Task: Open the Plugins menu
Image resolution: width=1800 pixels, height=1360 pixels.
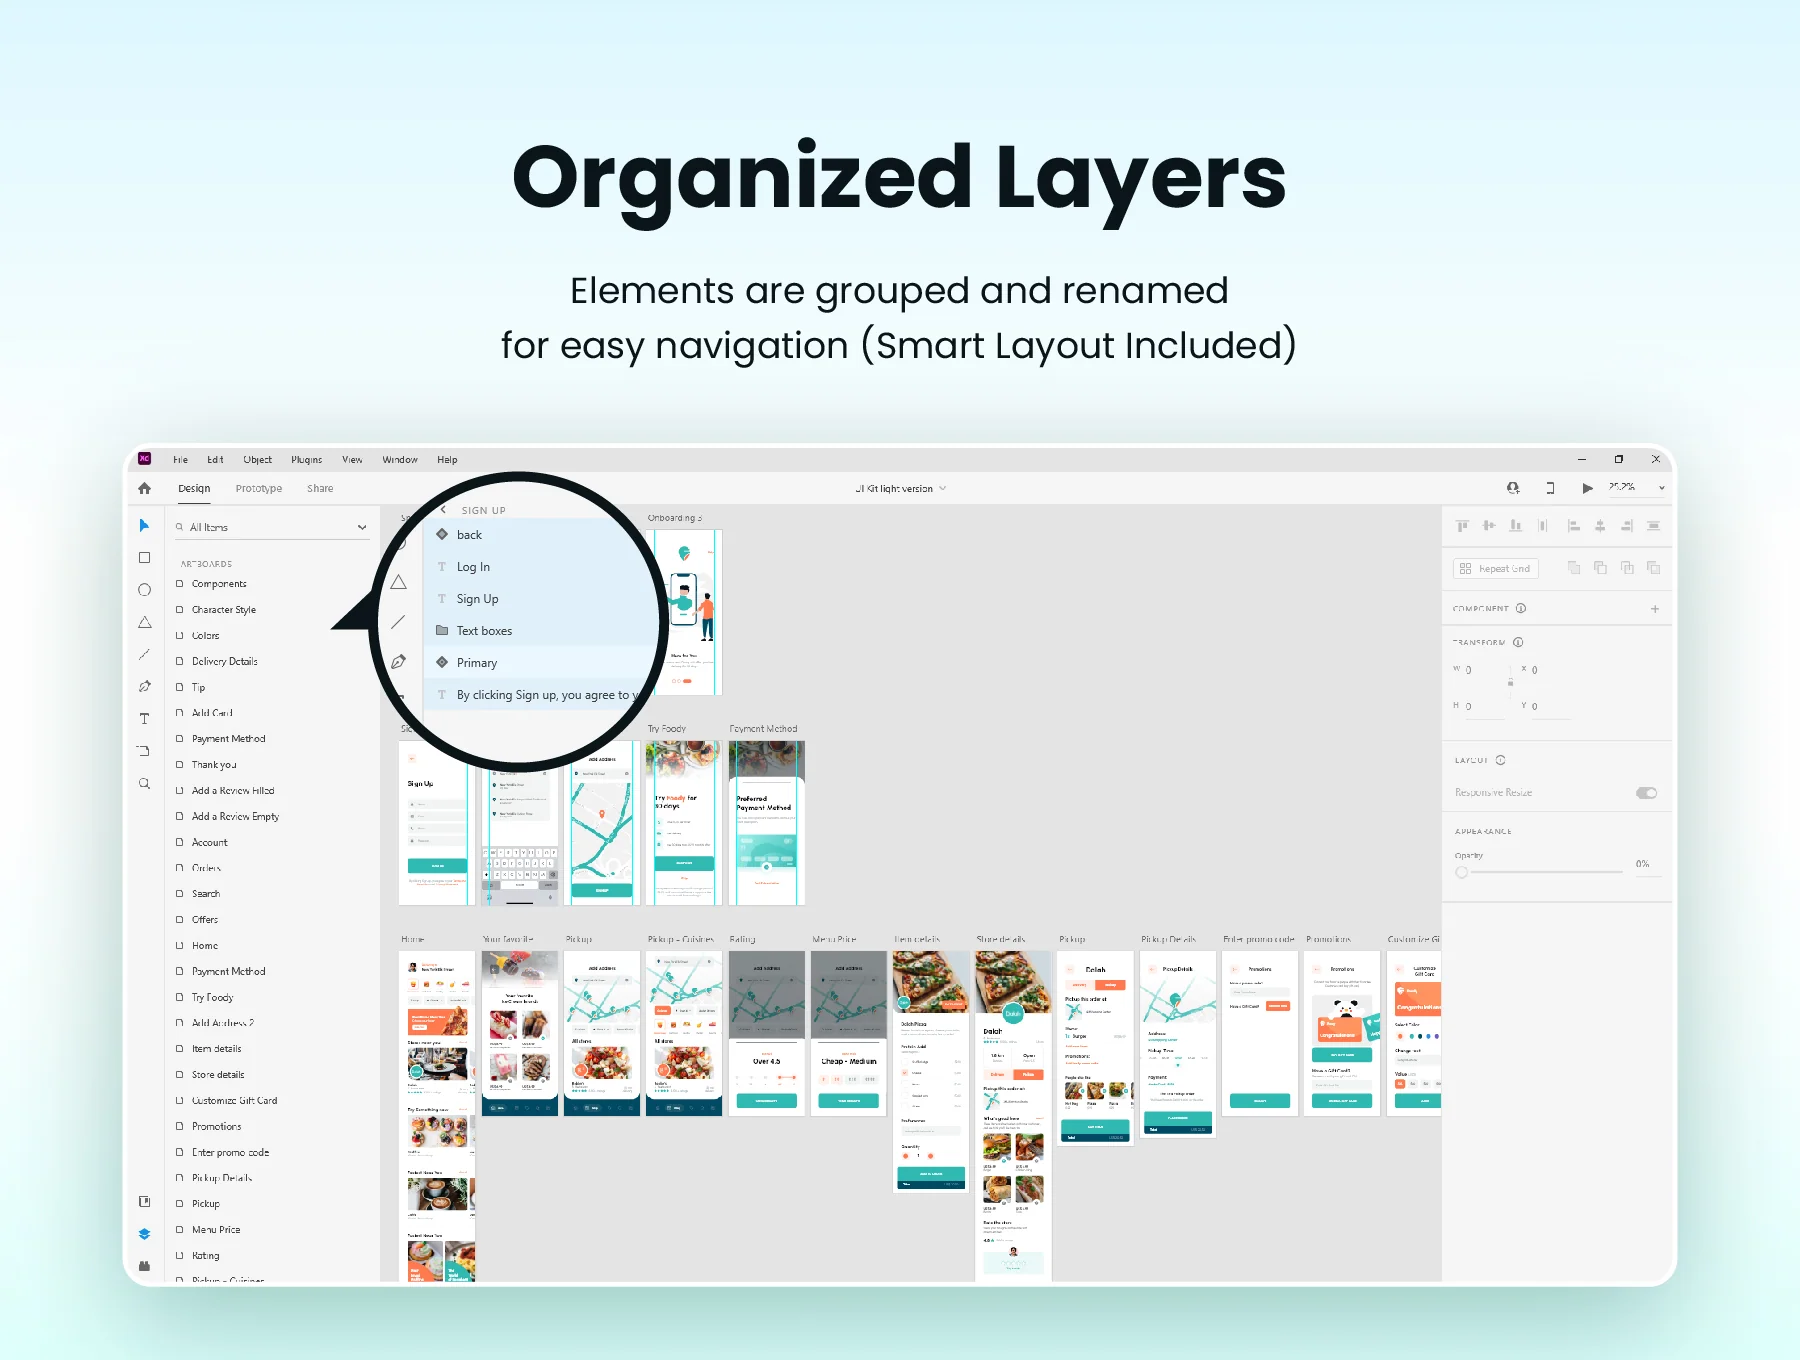Action: [x=307, y=460]
